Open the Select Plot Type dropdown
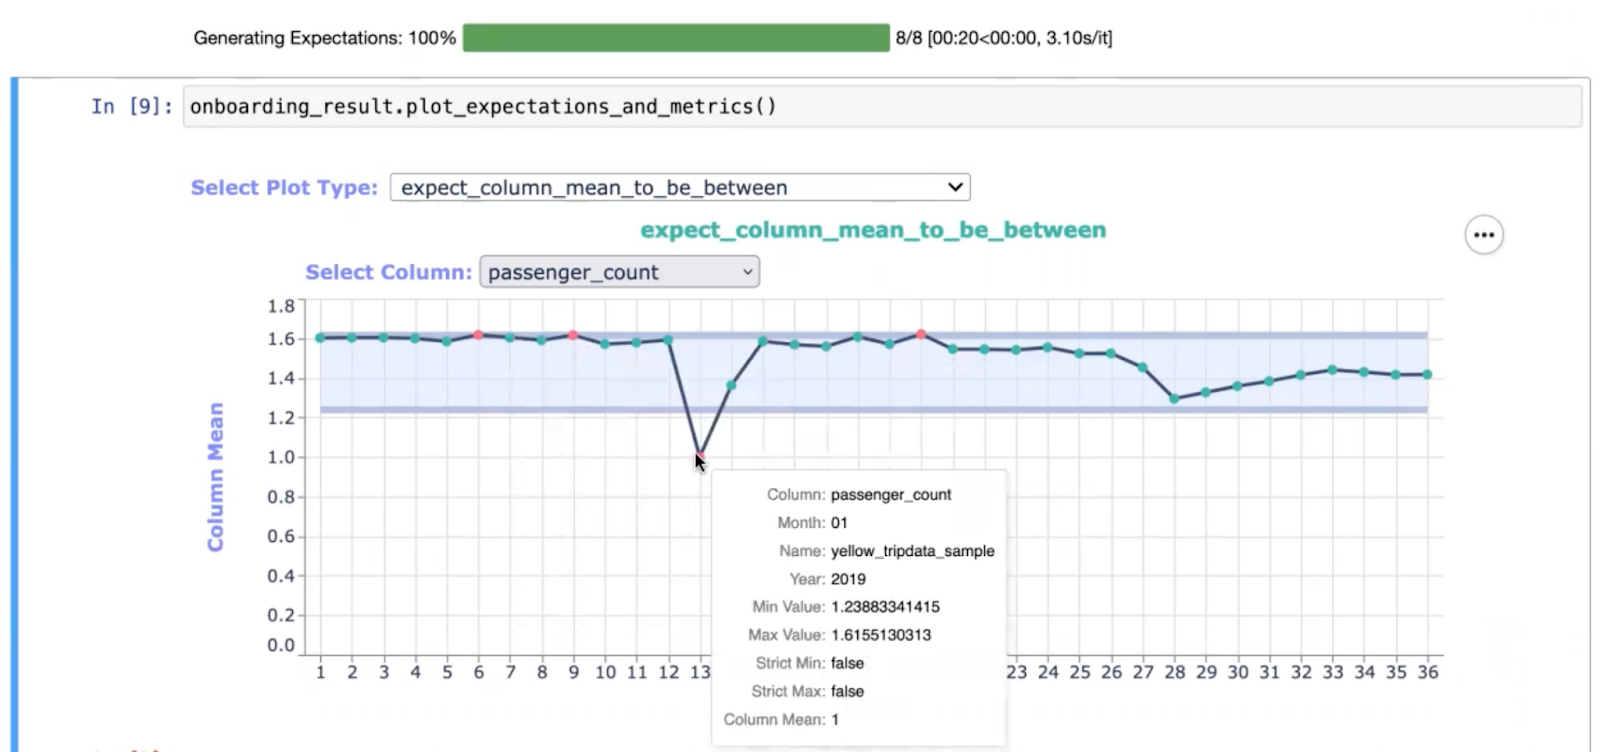Screen dimensions: 1600x752 point(680,187)
